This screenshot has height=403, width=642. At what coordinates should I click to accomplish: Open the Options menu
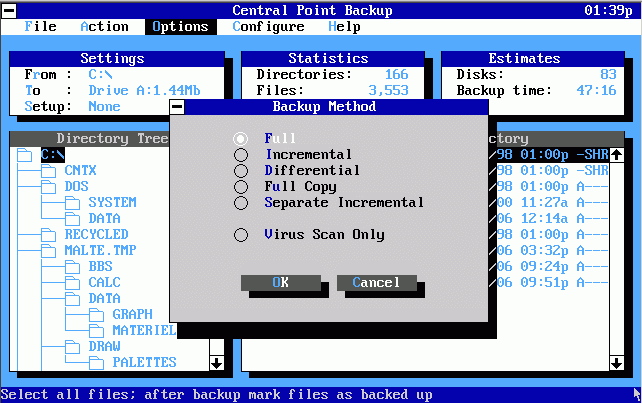tap(180, 27)
